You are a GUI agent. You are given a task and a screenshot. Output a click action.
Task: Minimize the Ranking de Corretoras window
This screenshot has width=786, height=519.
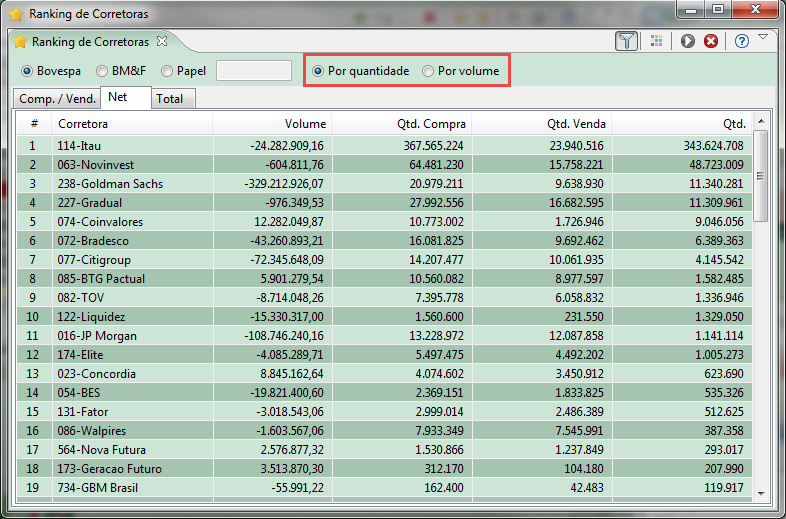691,9
